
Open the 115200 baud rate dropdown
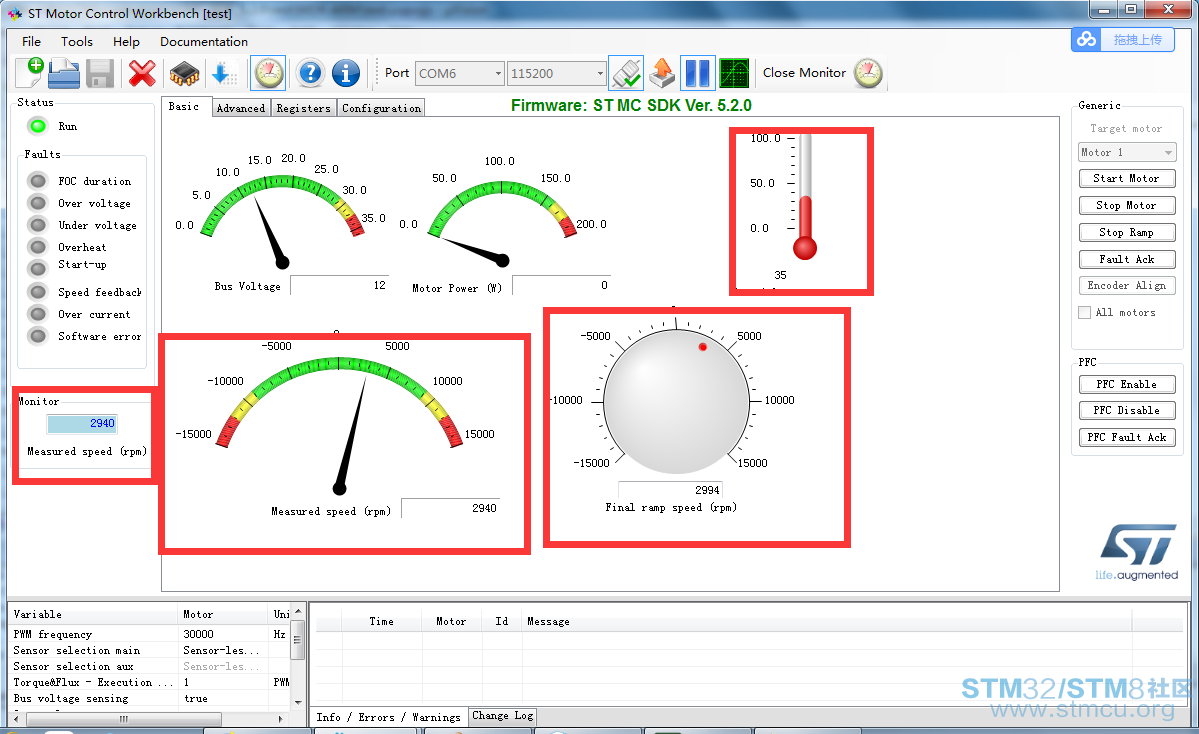[600, 73]
